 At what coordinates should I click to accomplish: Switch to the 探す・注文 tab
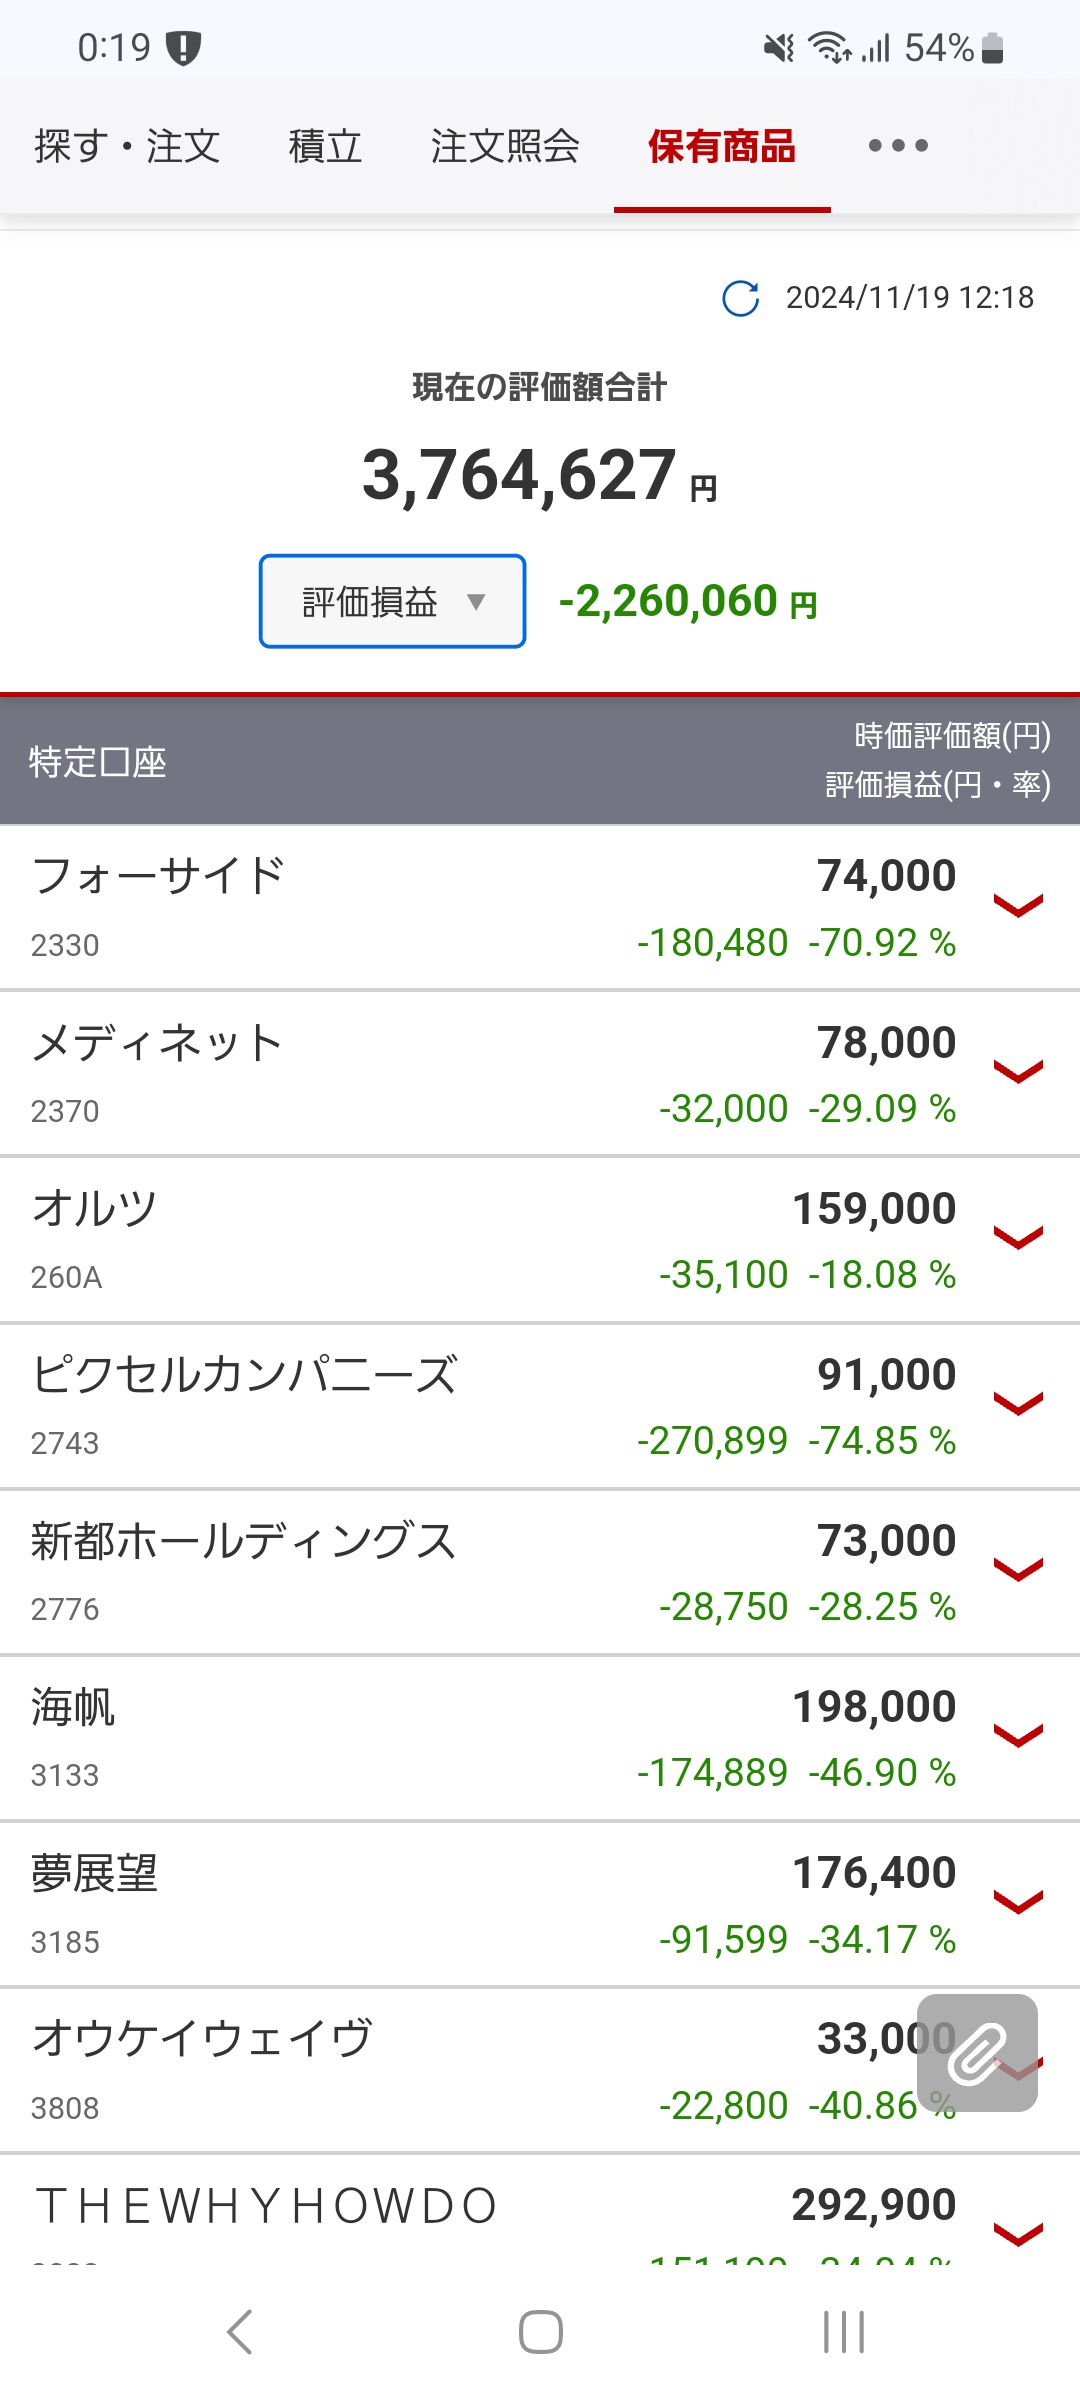(127, 146)
